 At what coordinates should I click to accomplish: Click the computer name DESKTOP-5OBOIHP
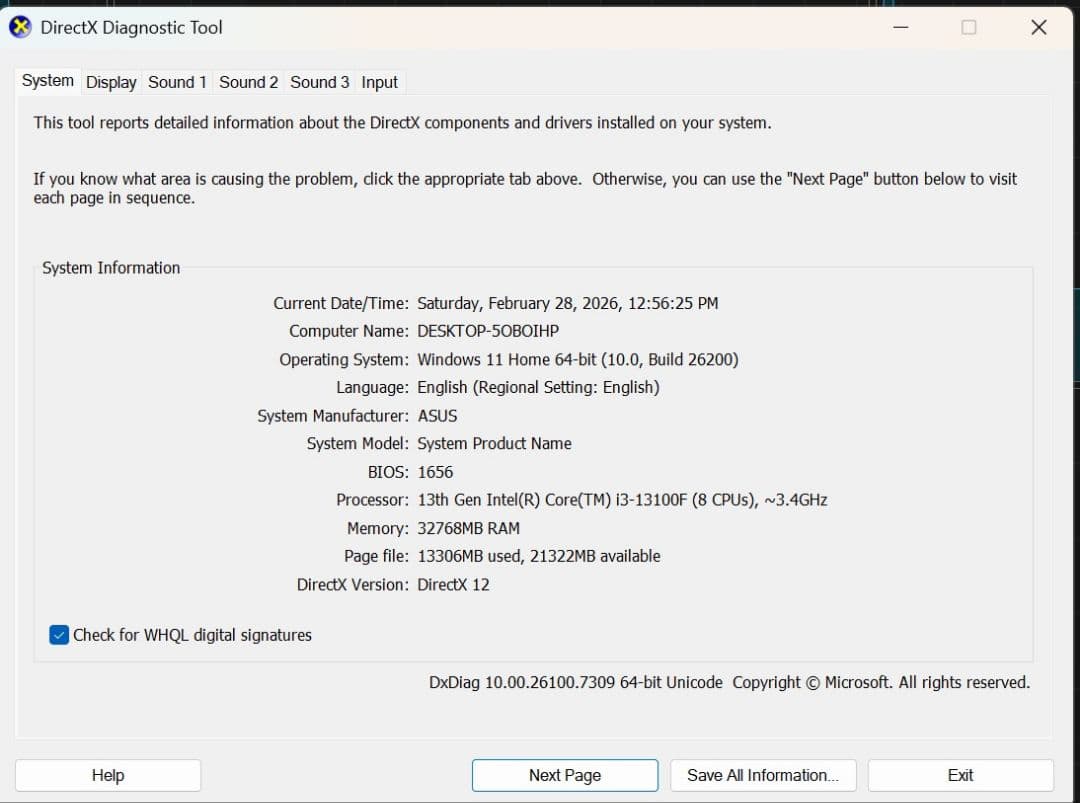coord(488,331)
